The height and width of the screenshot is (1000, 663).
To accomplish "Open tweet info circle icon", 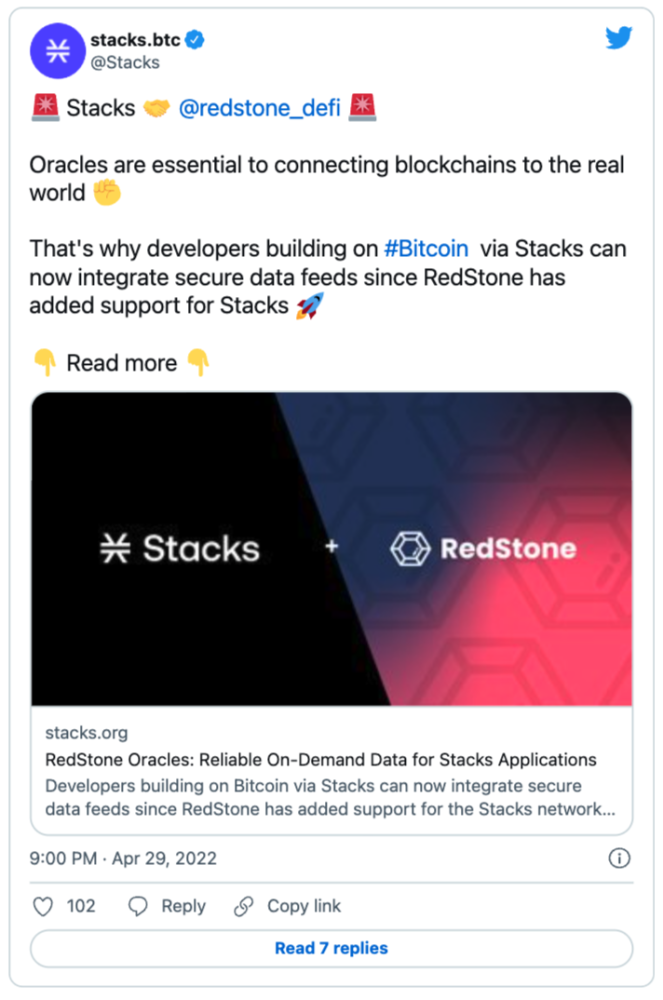I will tap(619, 858).
